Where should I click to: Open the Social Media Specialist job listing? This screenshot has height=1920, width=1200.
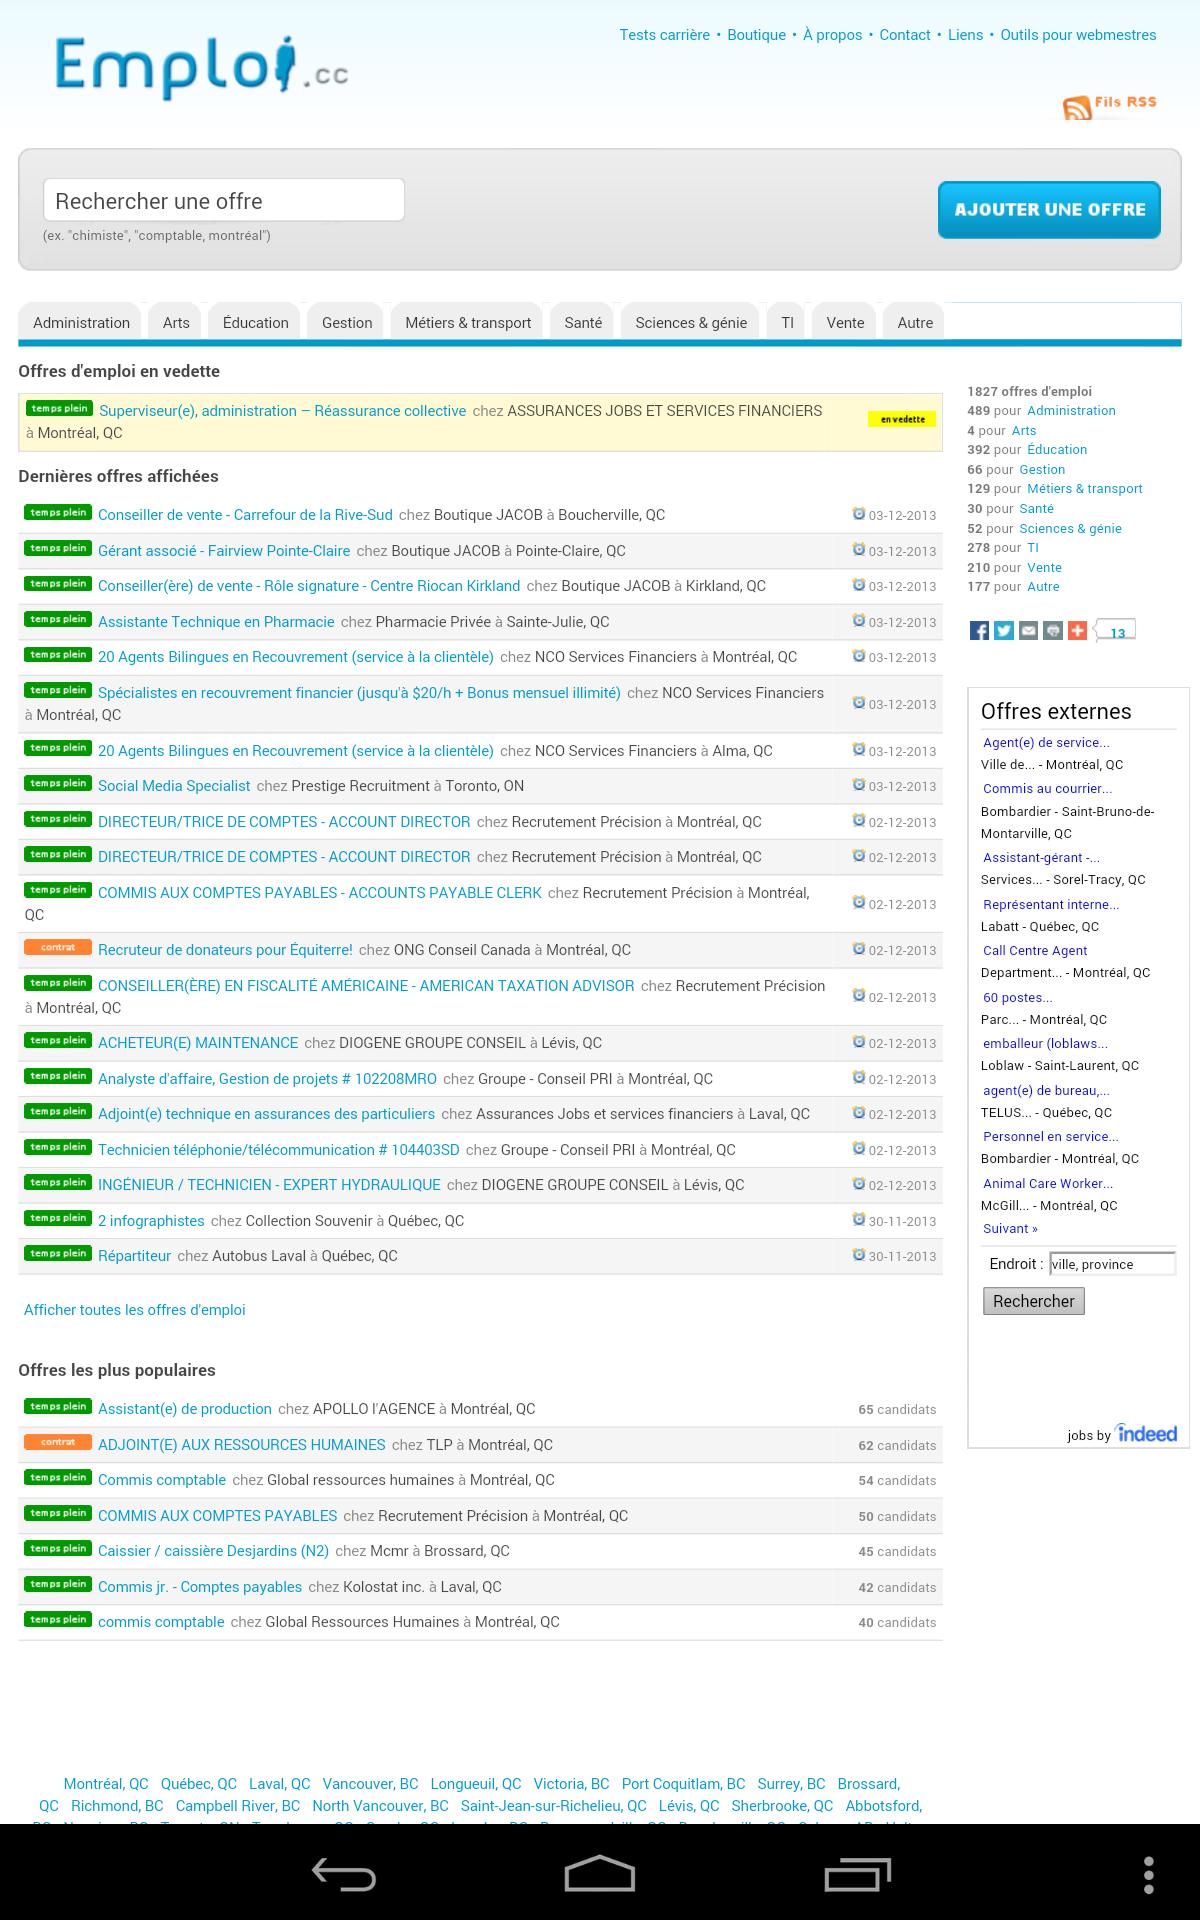[174, 786]
